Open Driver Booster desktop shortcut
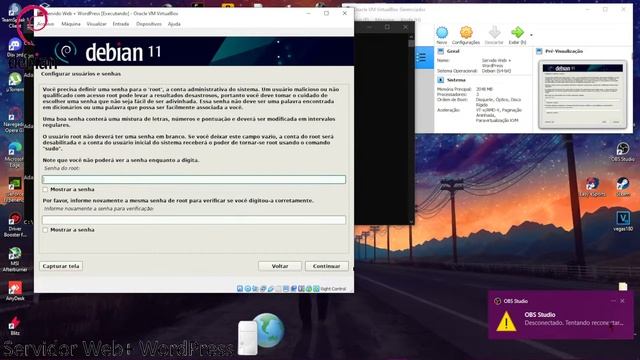Image resolution: width=640 pixels, height=360 pixels. [15, 225]
